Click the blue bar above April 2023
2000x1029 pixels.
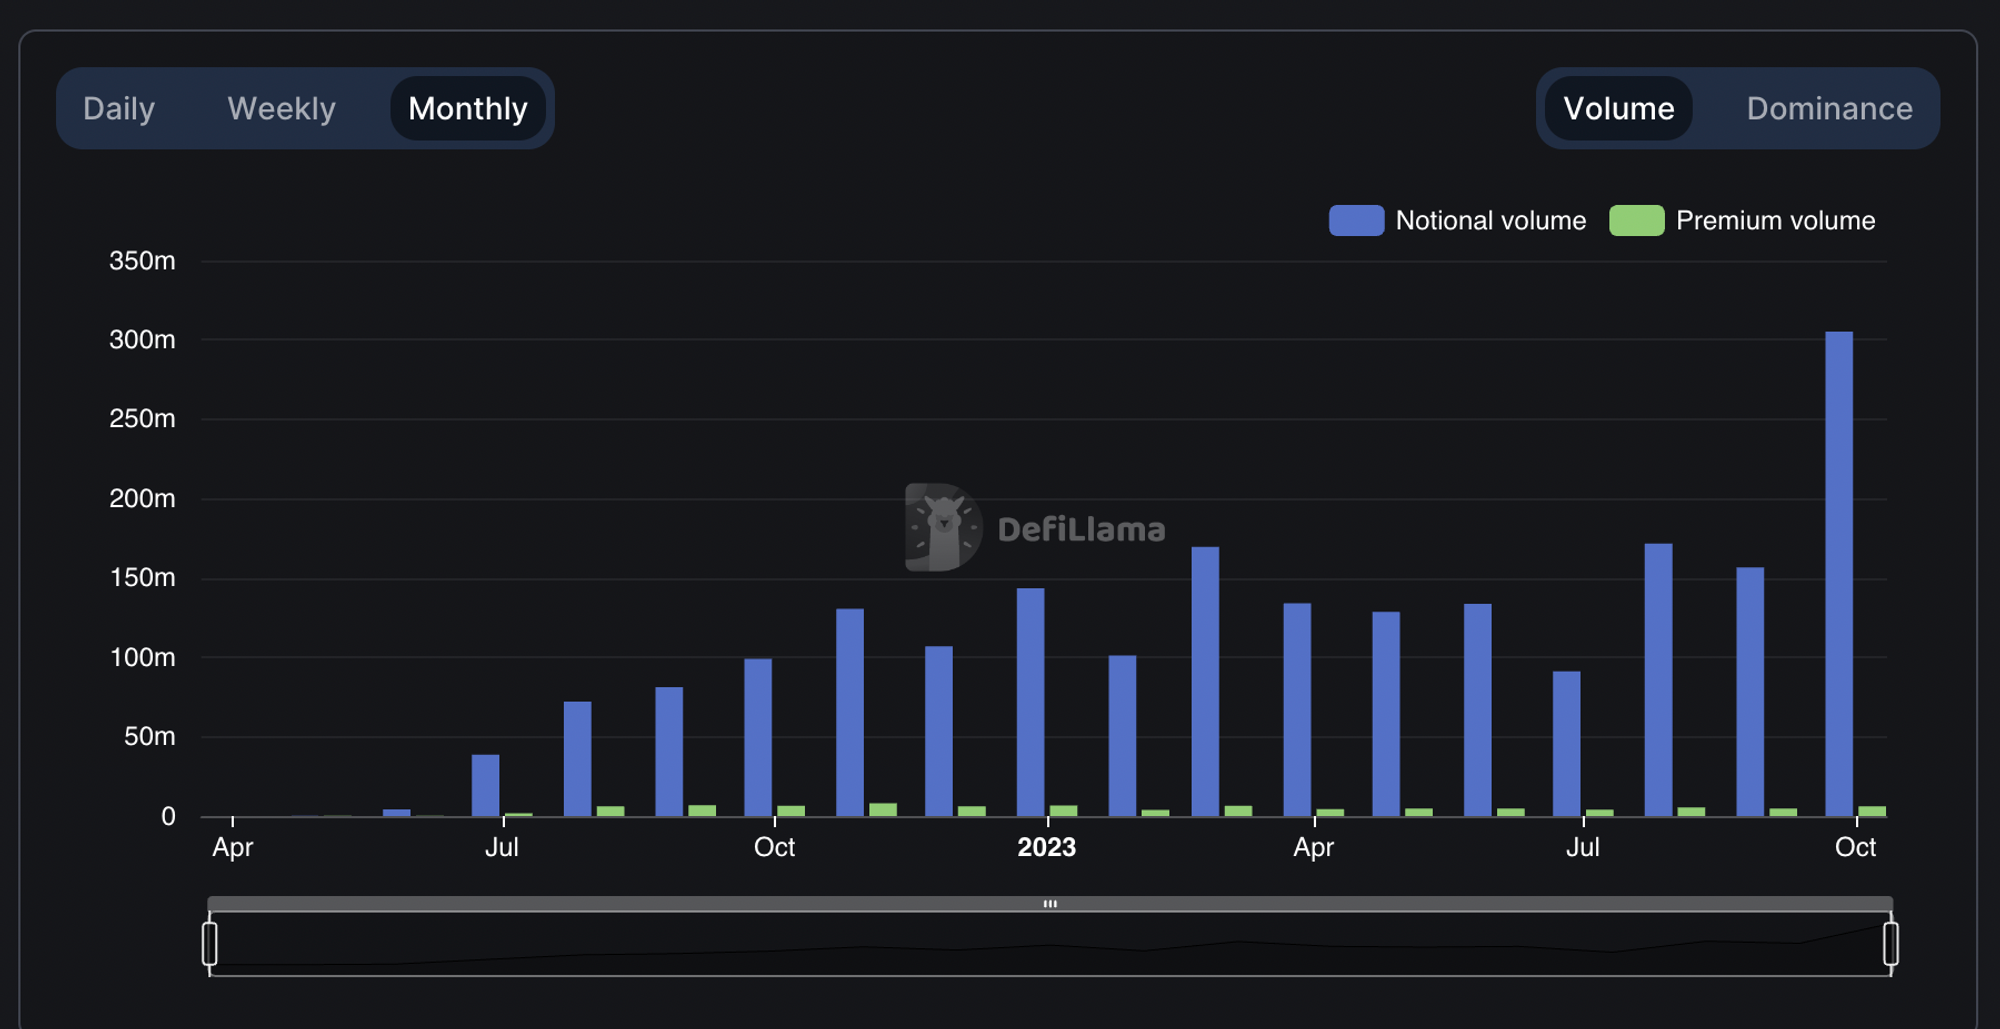tap(1297, 709)
